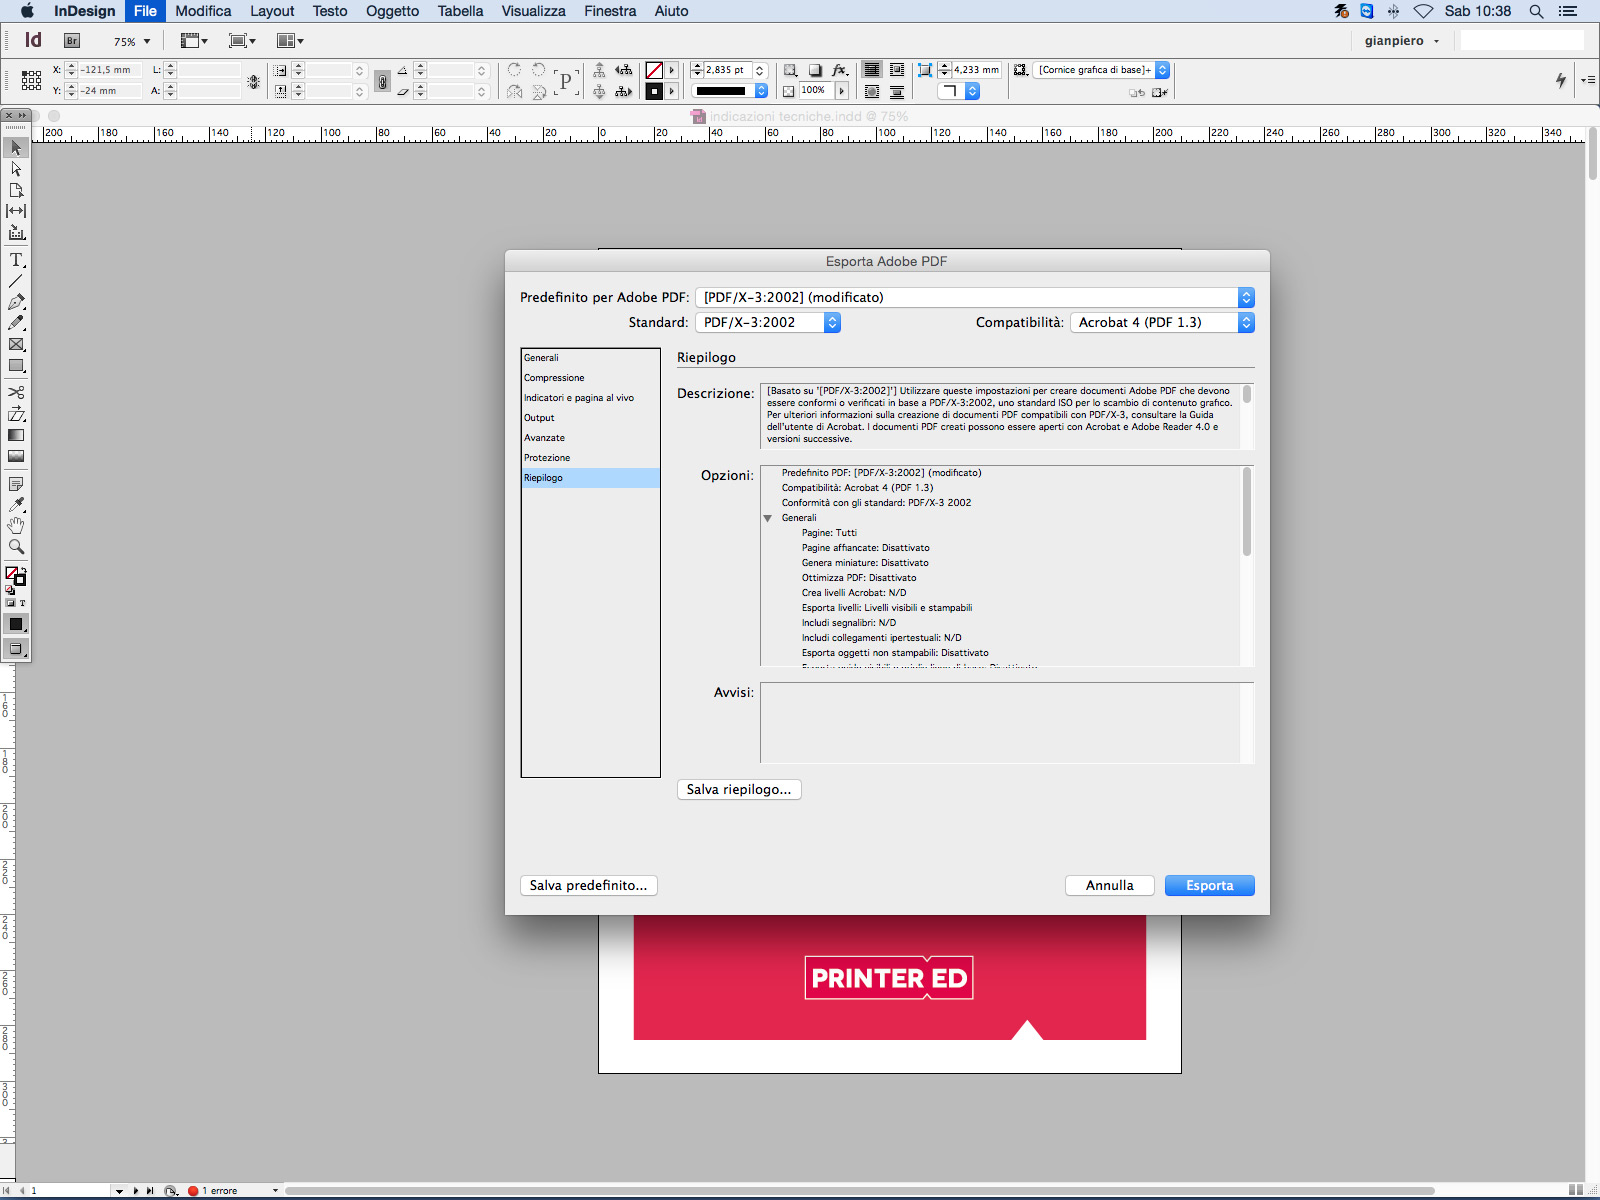
Task: Toggle formatting affects text (T) in toolbox
Action: [x=22, y=603]
